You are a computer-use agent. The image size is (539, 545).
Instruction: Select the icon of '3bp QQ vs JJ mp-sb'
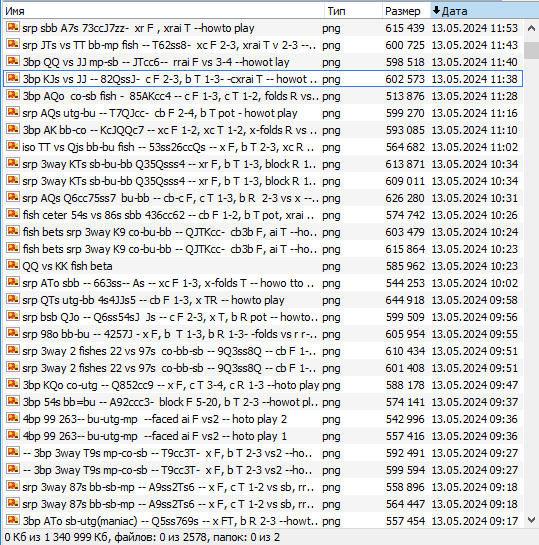point(13,61)
